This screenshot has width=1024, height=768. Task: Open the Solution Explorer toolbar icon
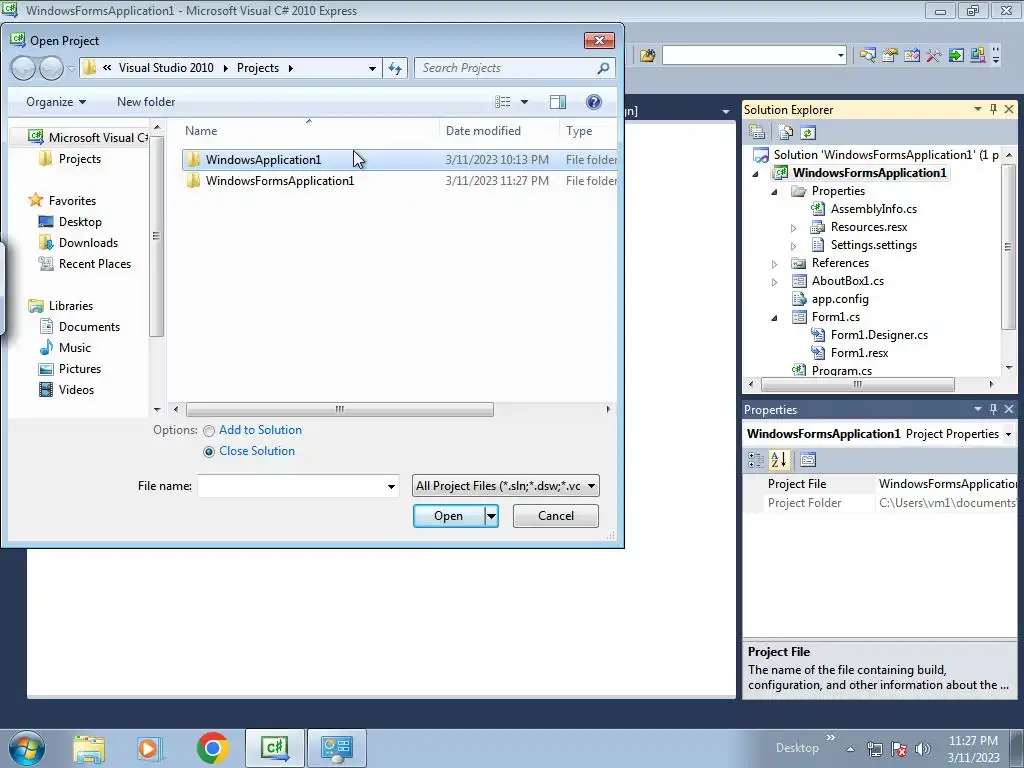868,56
